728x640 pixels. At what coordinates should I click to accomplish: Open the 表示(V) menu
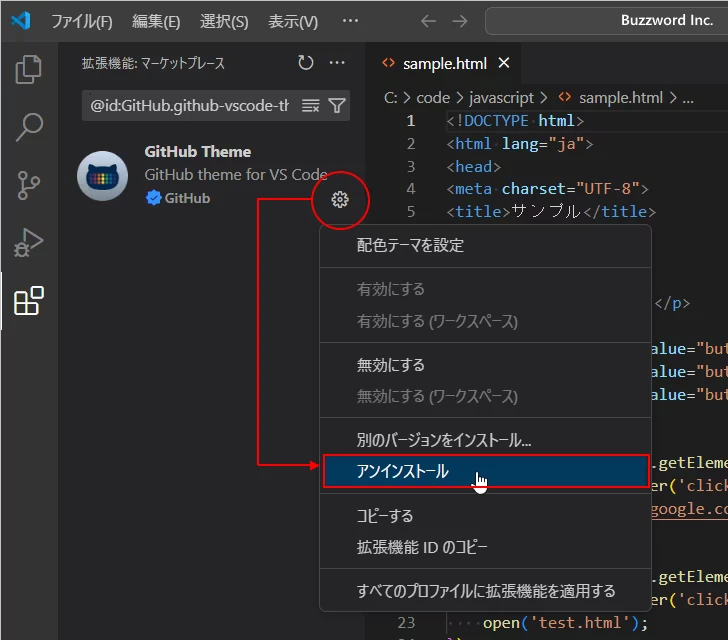[x=293, y=21]
